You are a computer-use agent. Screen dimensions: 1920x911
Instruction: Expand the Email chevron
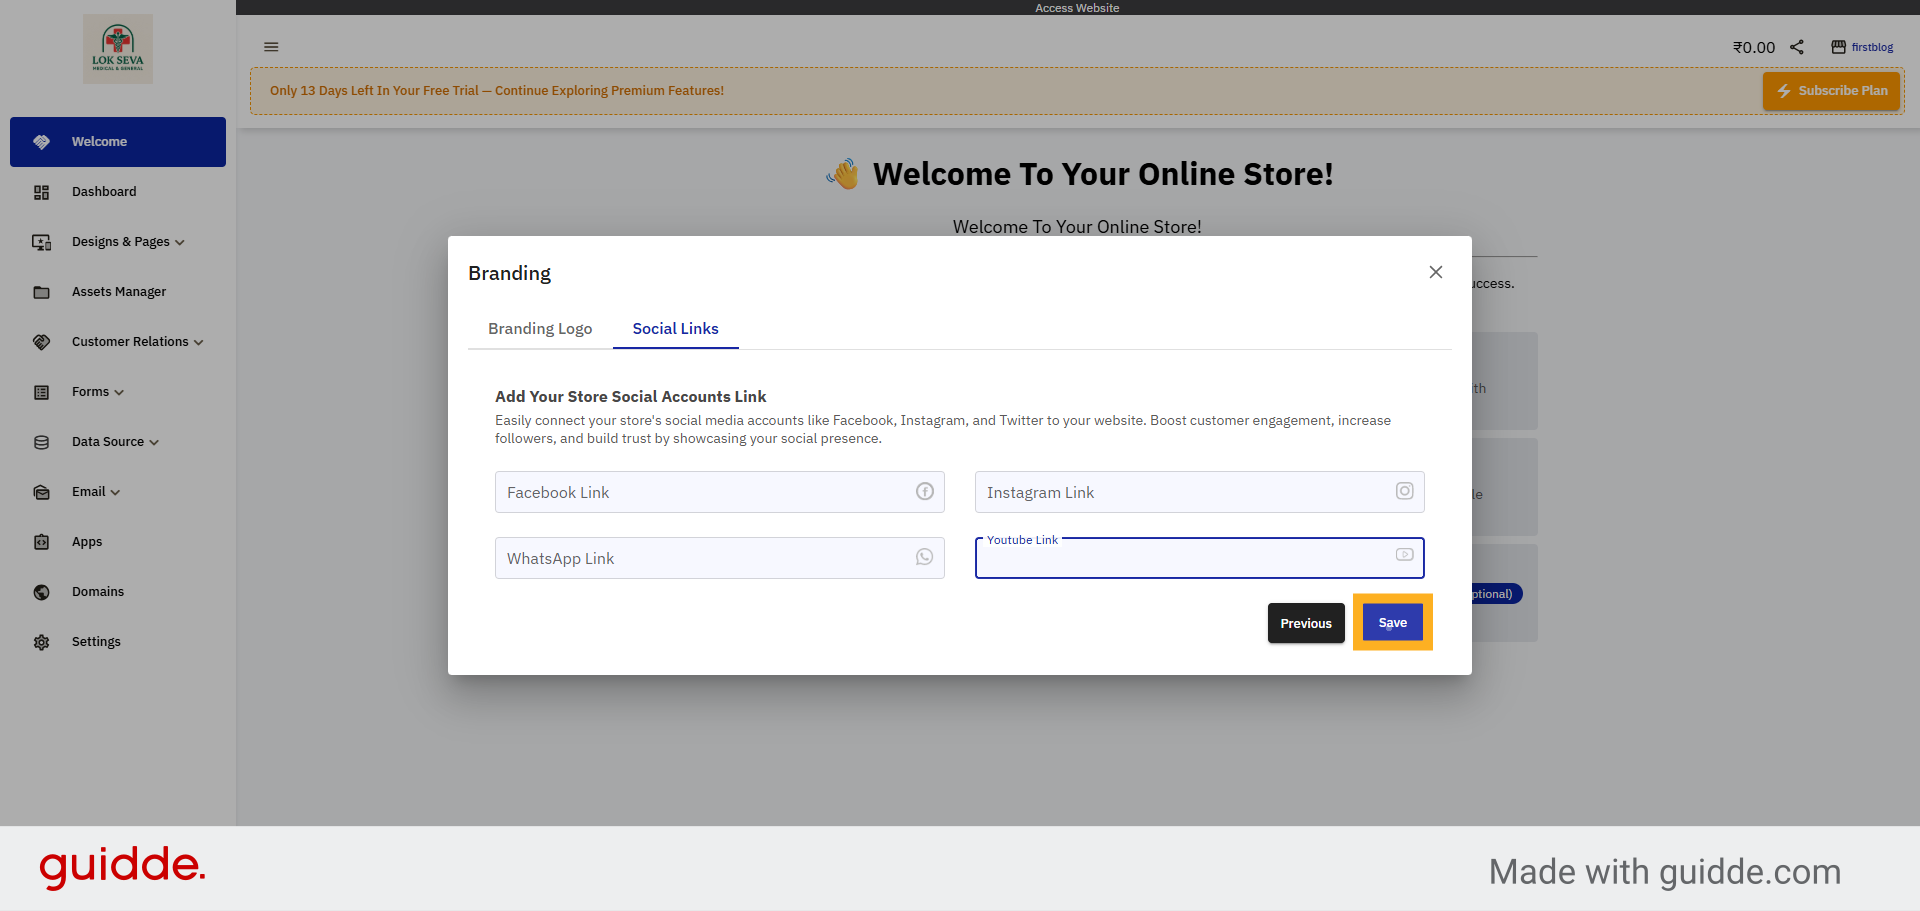click(115, 493)
